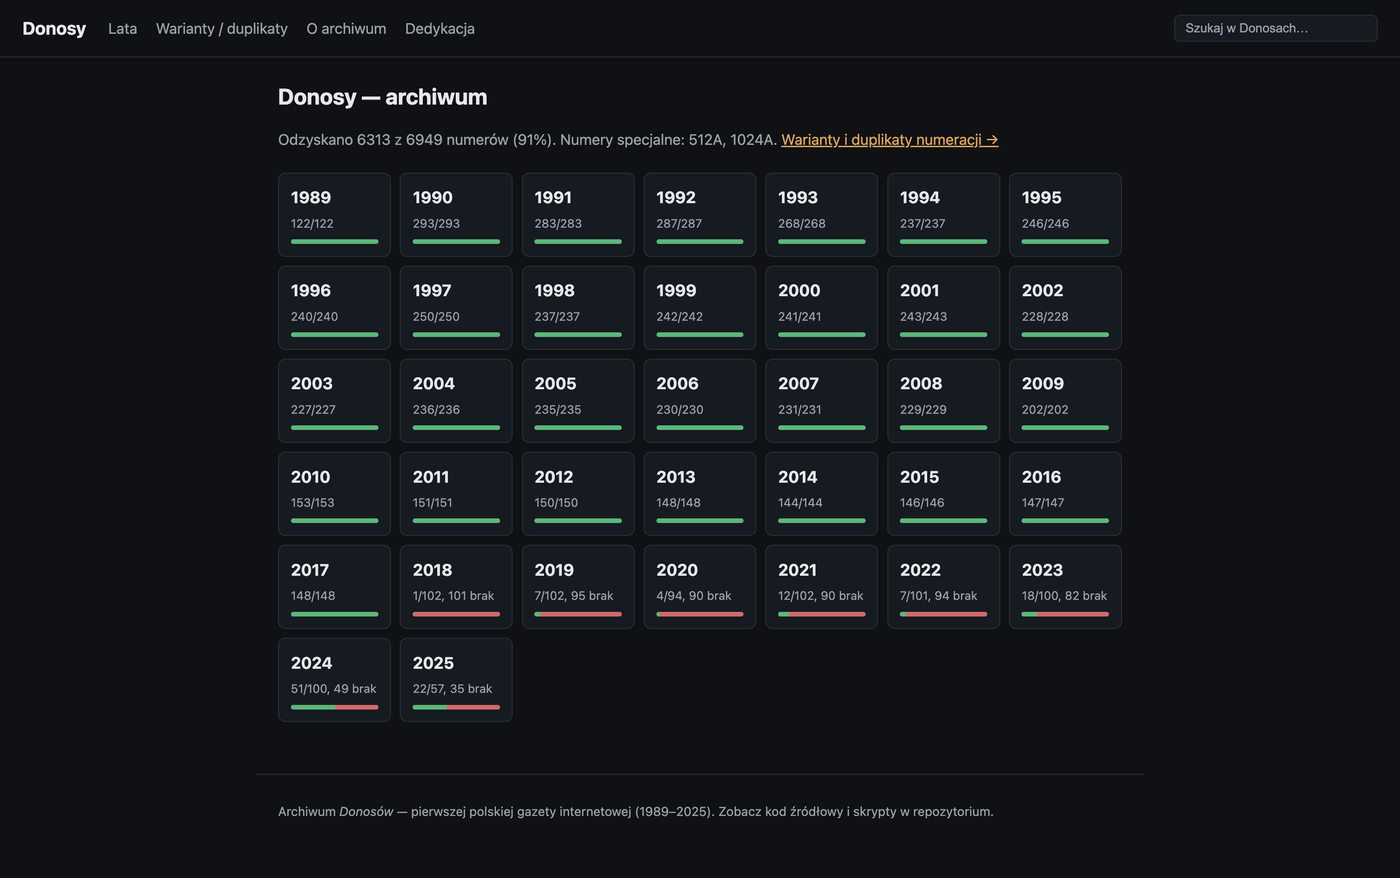Select the 2000 year card
This screenshot has width=1400, height=878.
[822, 308]
